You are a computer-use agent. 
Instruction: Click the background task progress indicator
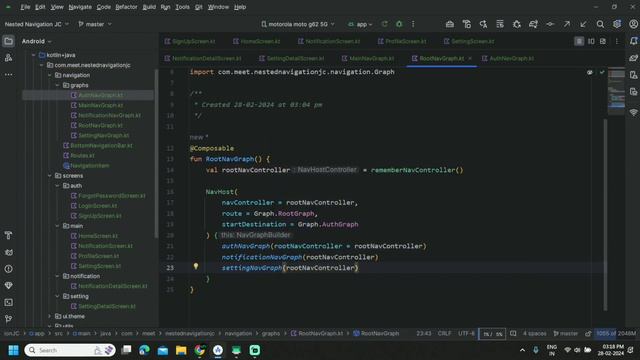pyautogui.click(x=492, y=334)
